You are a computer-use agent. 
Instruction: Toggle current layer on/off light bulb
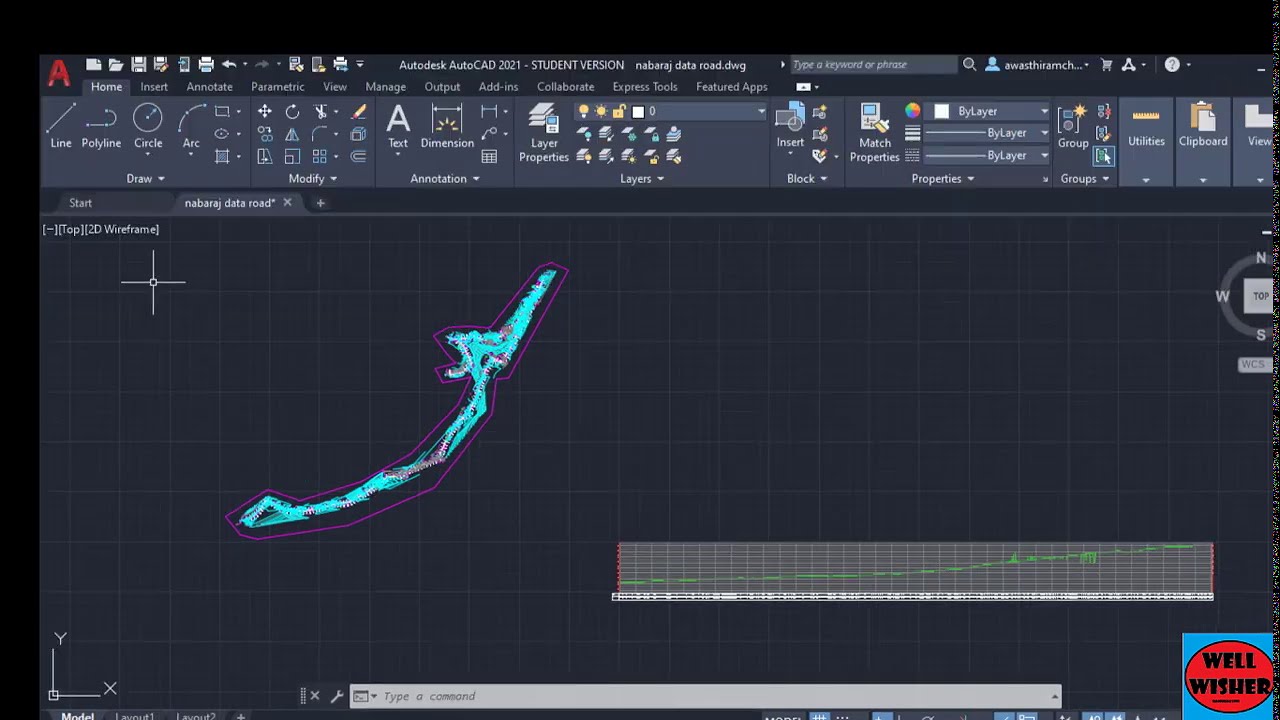(x=585, y=111)
